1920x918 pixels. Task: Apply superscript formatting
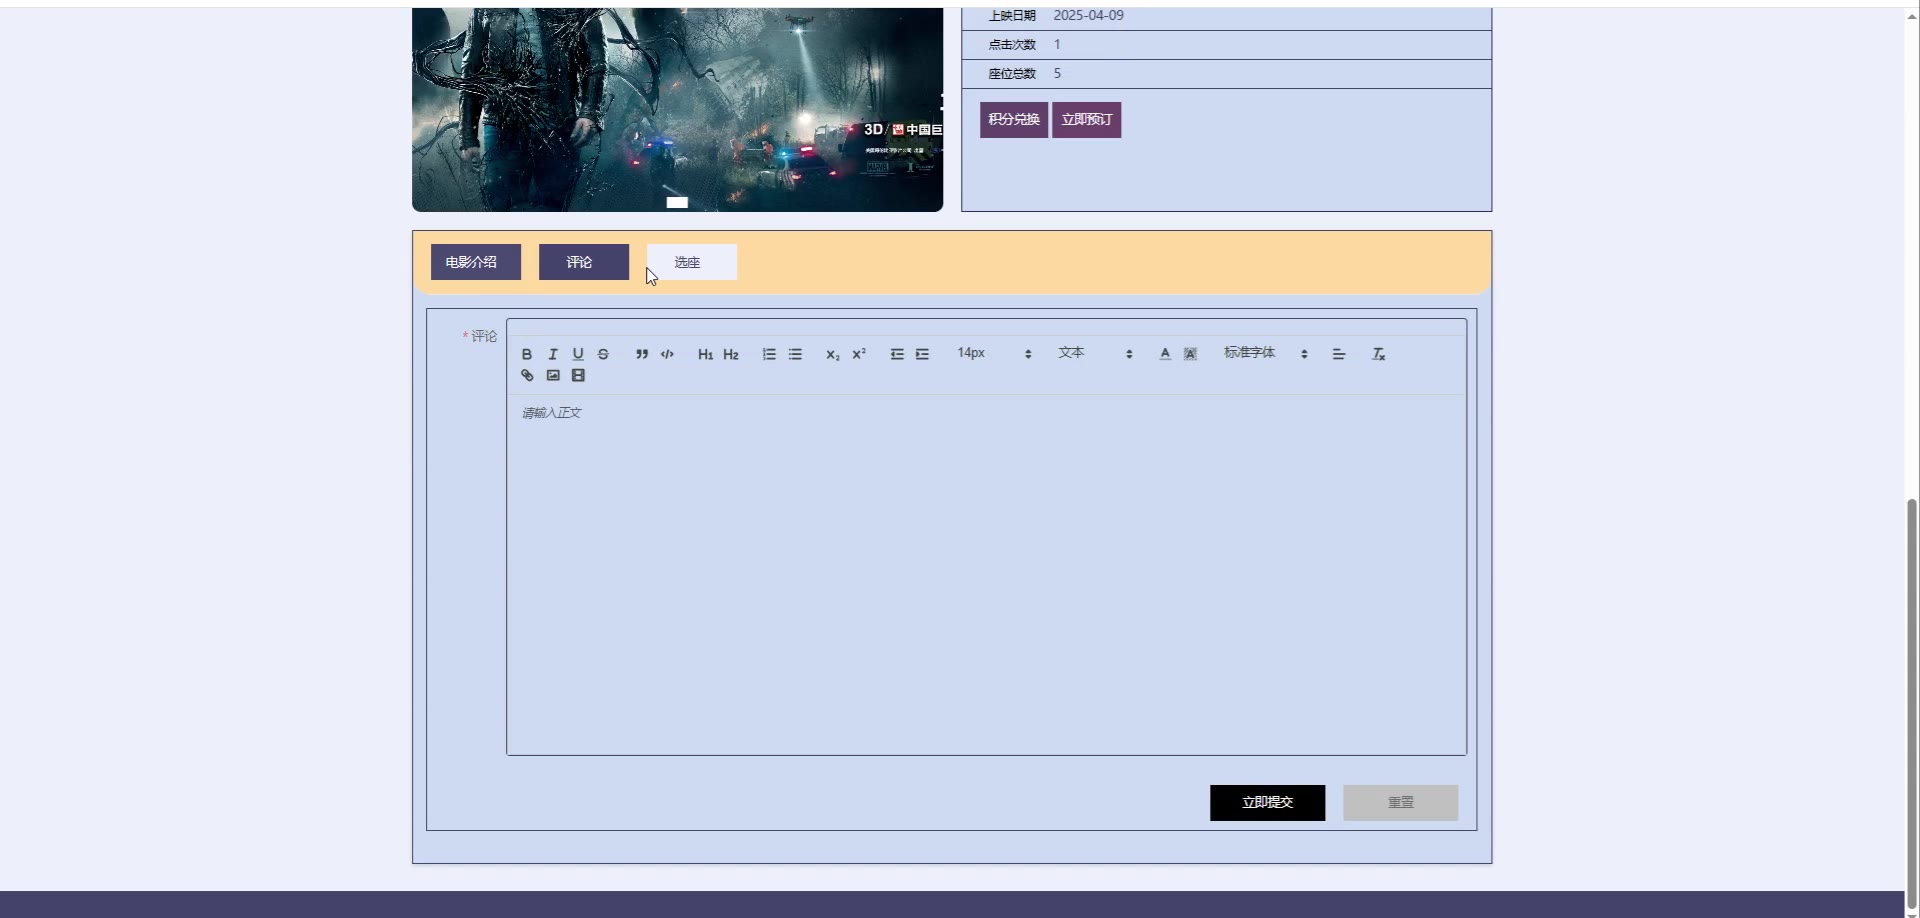[x=859, y=354]
